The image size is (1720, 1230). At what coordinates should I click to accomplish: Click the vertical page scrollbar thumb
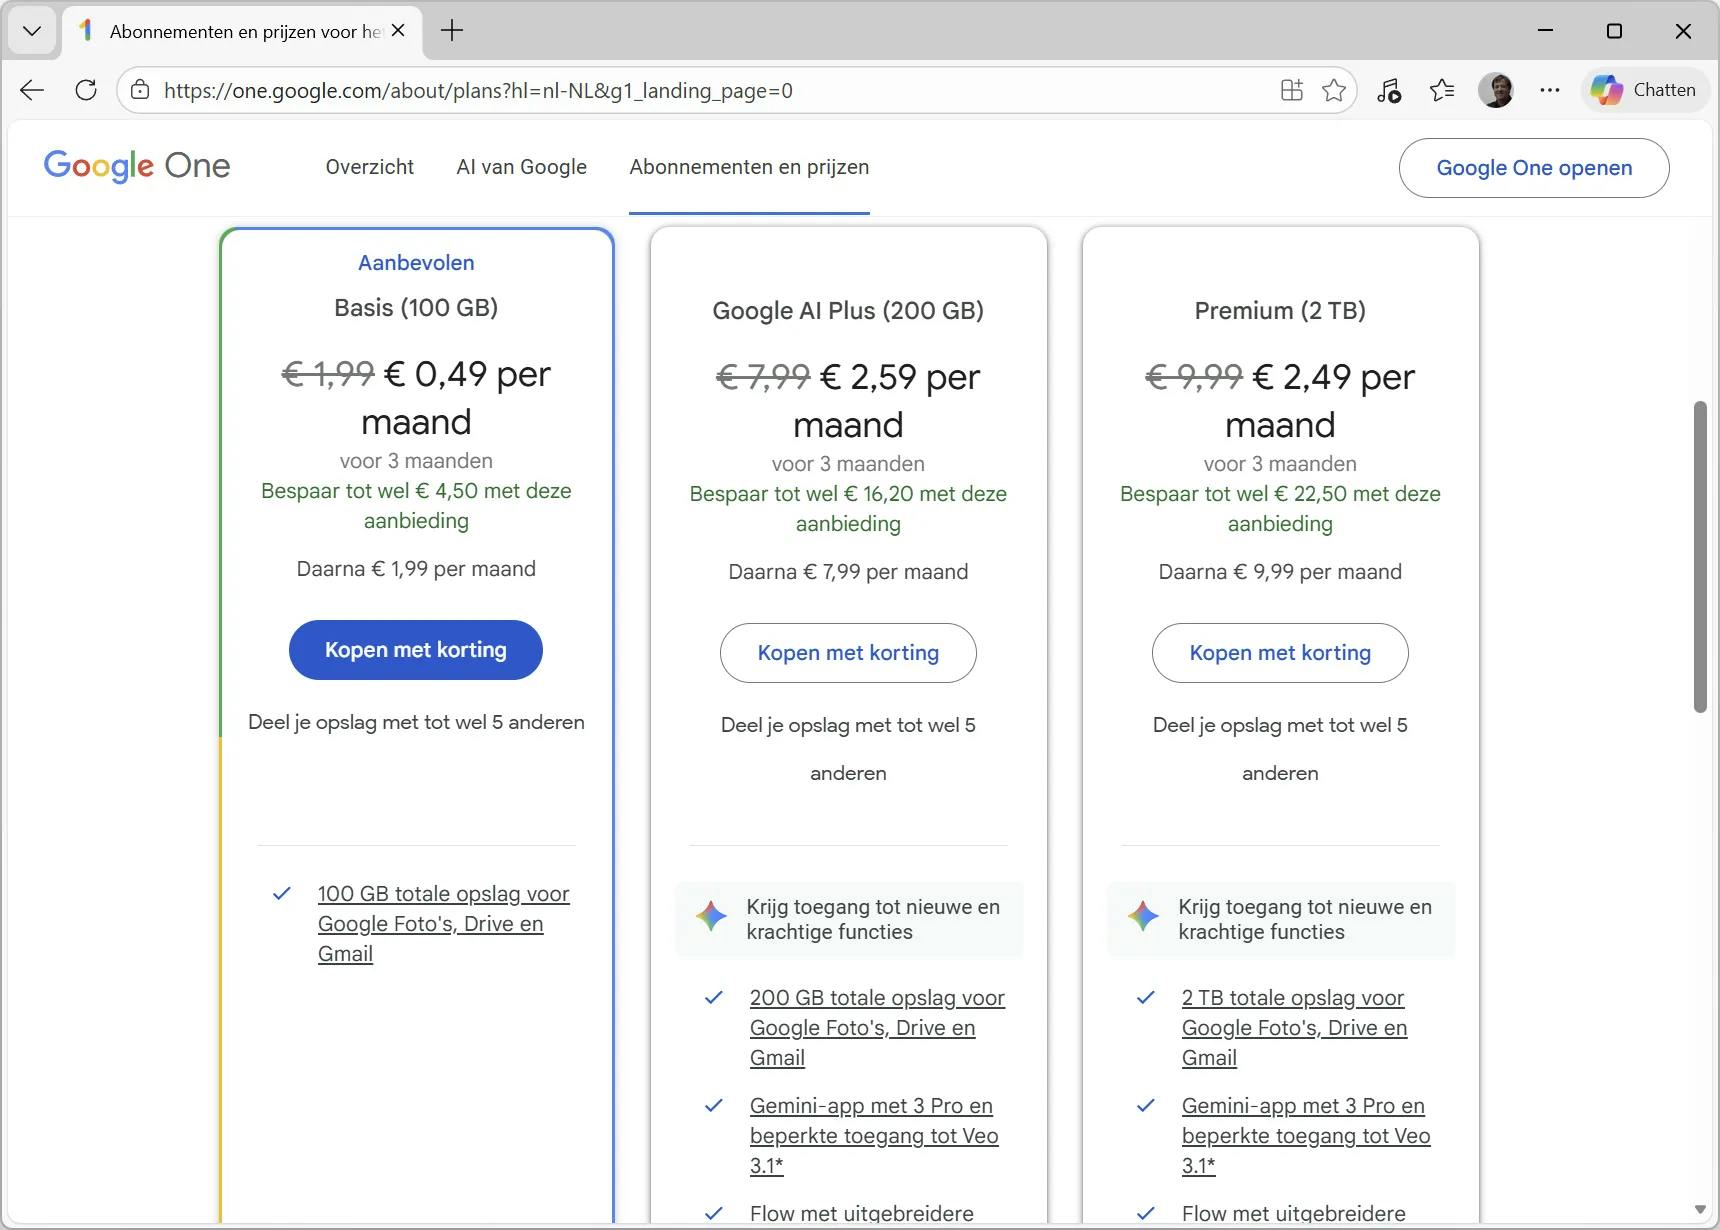1700,556
